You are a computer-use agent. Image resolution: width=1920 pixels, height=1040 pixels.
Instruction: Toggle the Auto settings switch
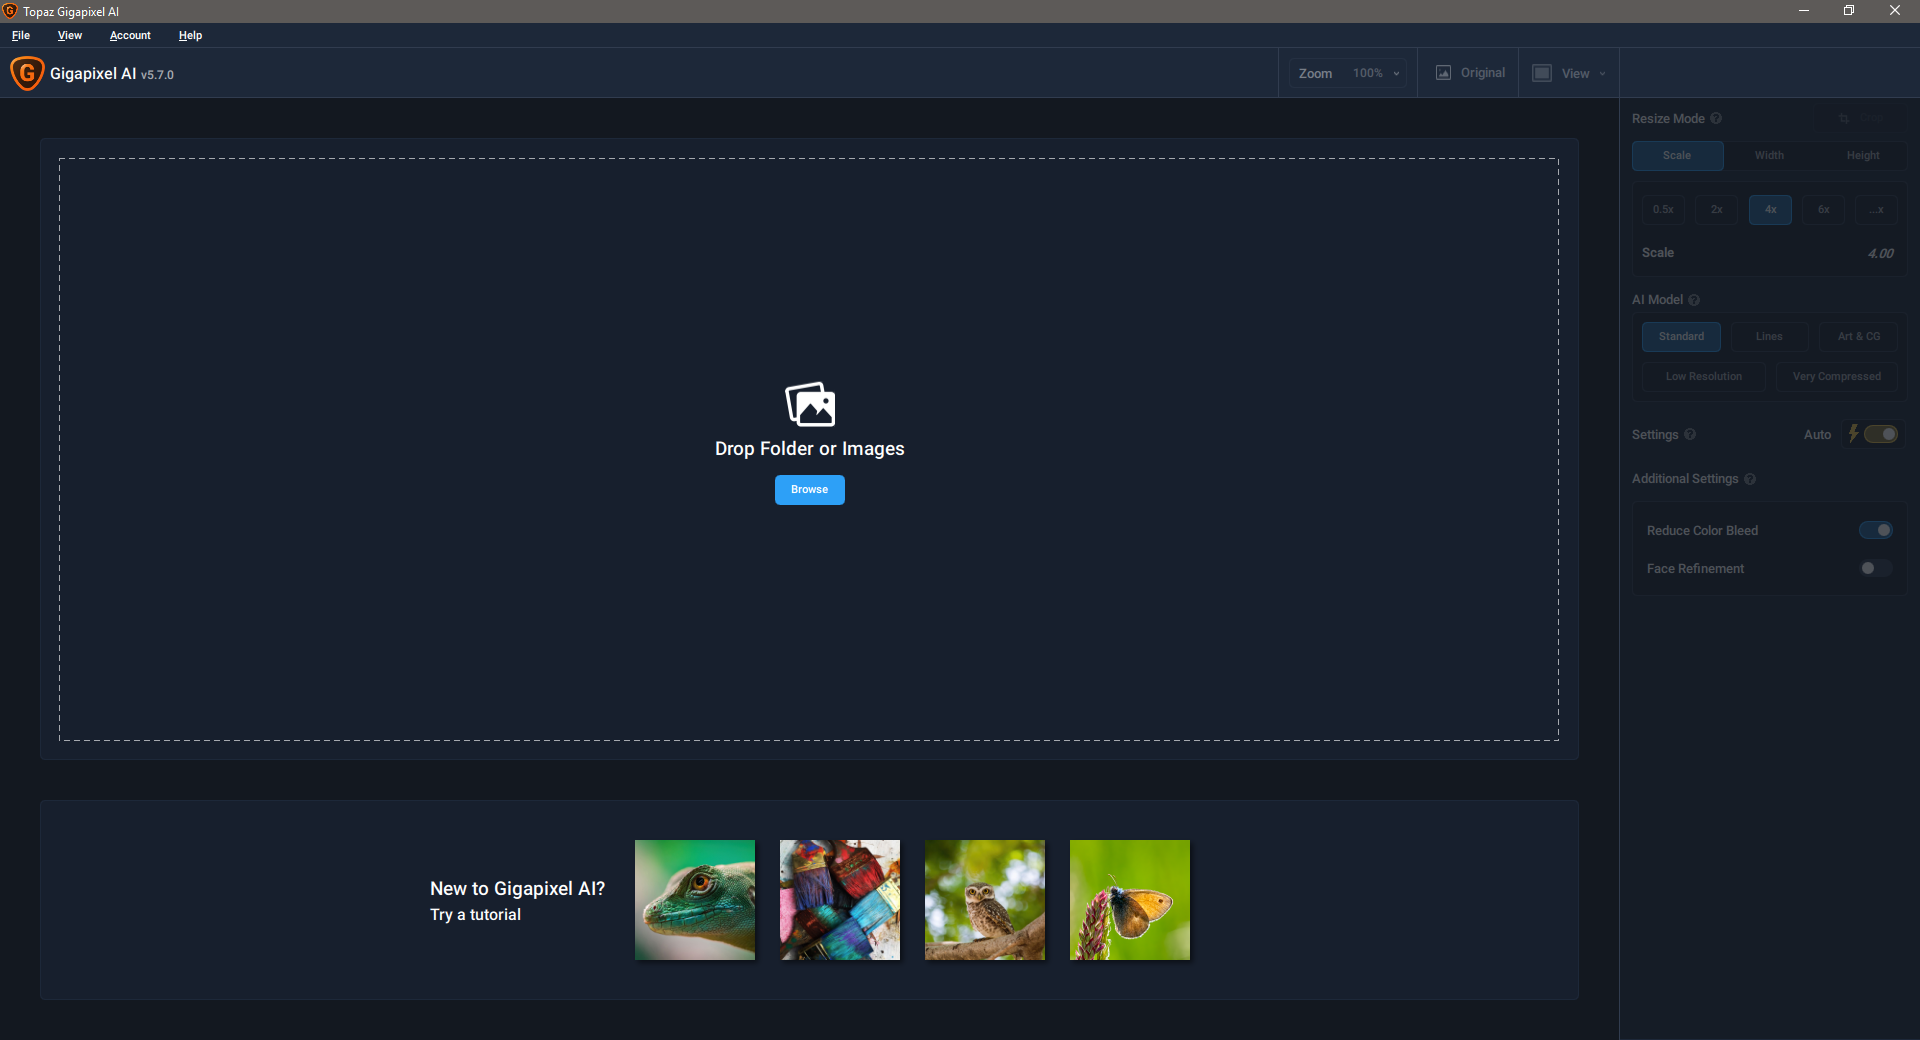[x=1880, y=434]
